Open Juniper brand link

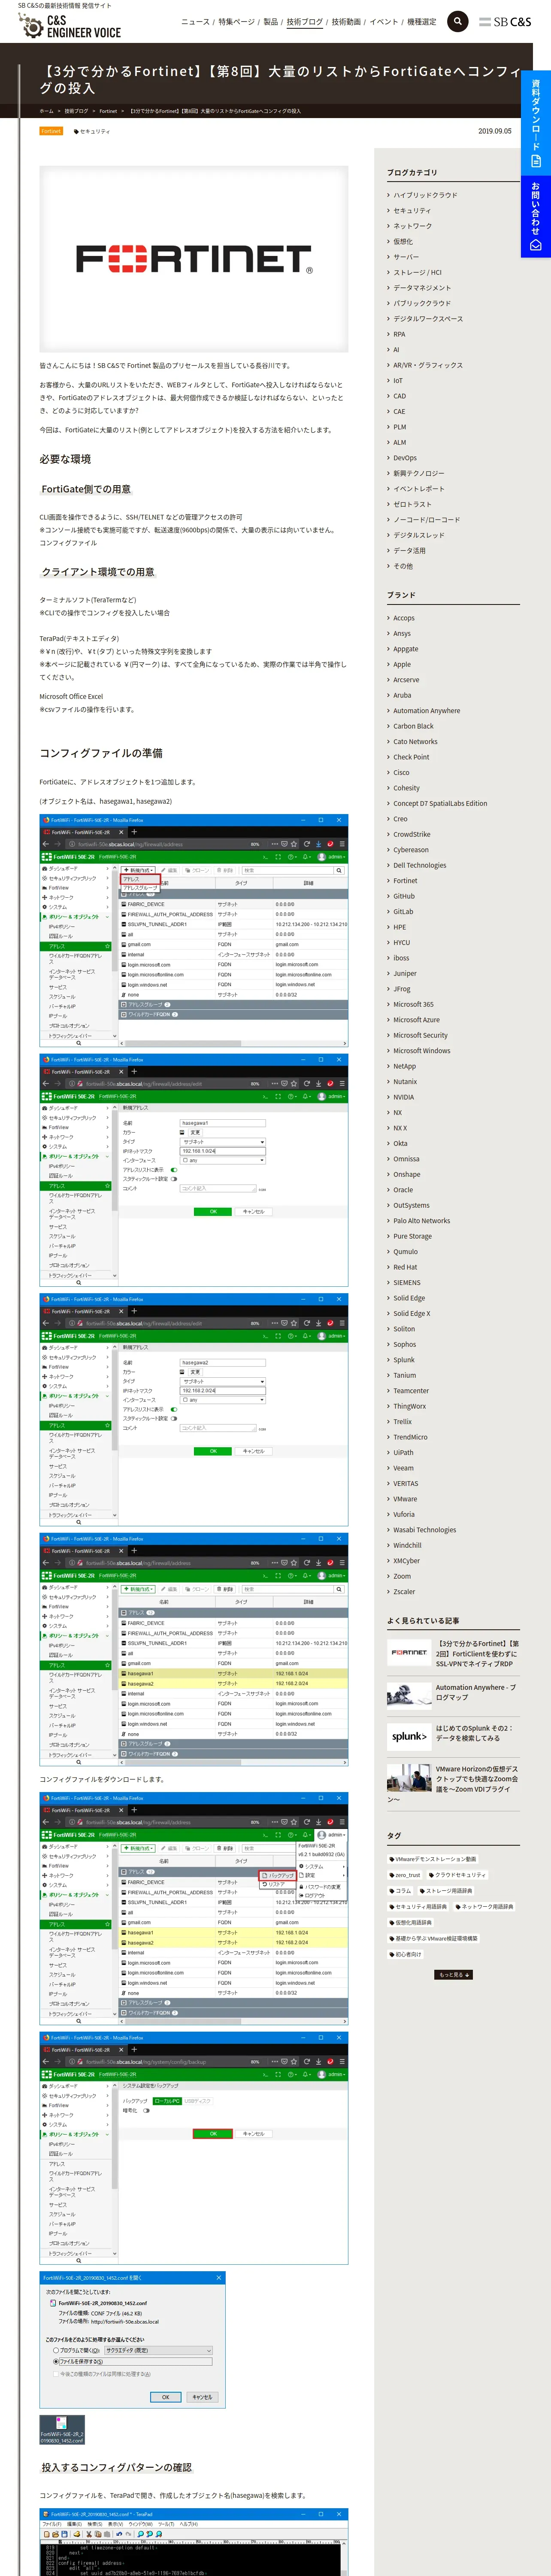click(x=405, y=973)
